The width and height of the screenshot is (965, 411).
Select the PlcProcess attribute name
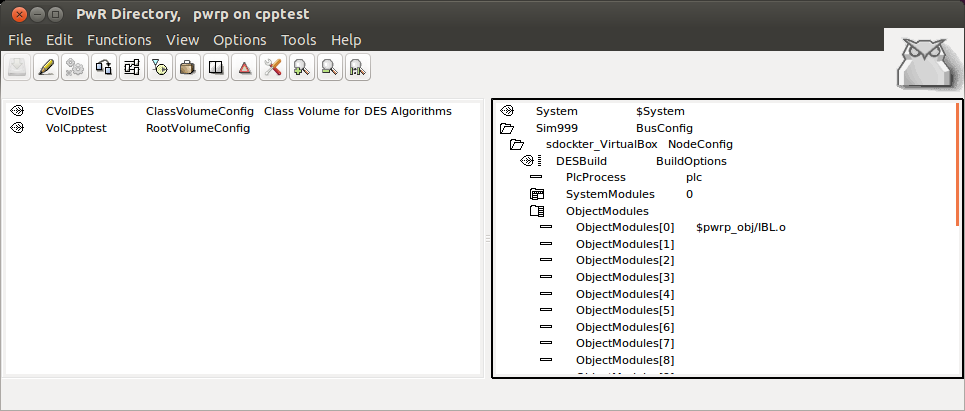pos(596,177)
